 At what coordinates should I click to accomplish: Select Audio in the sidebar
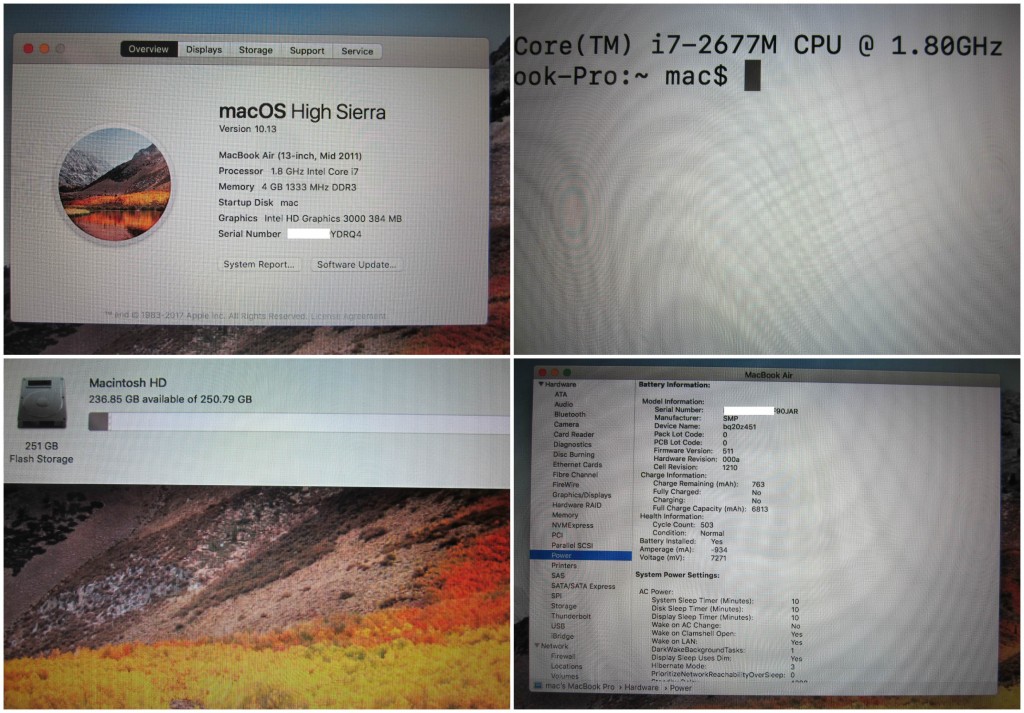pos(564,404)
